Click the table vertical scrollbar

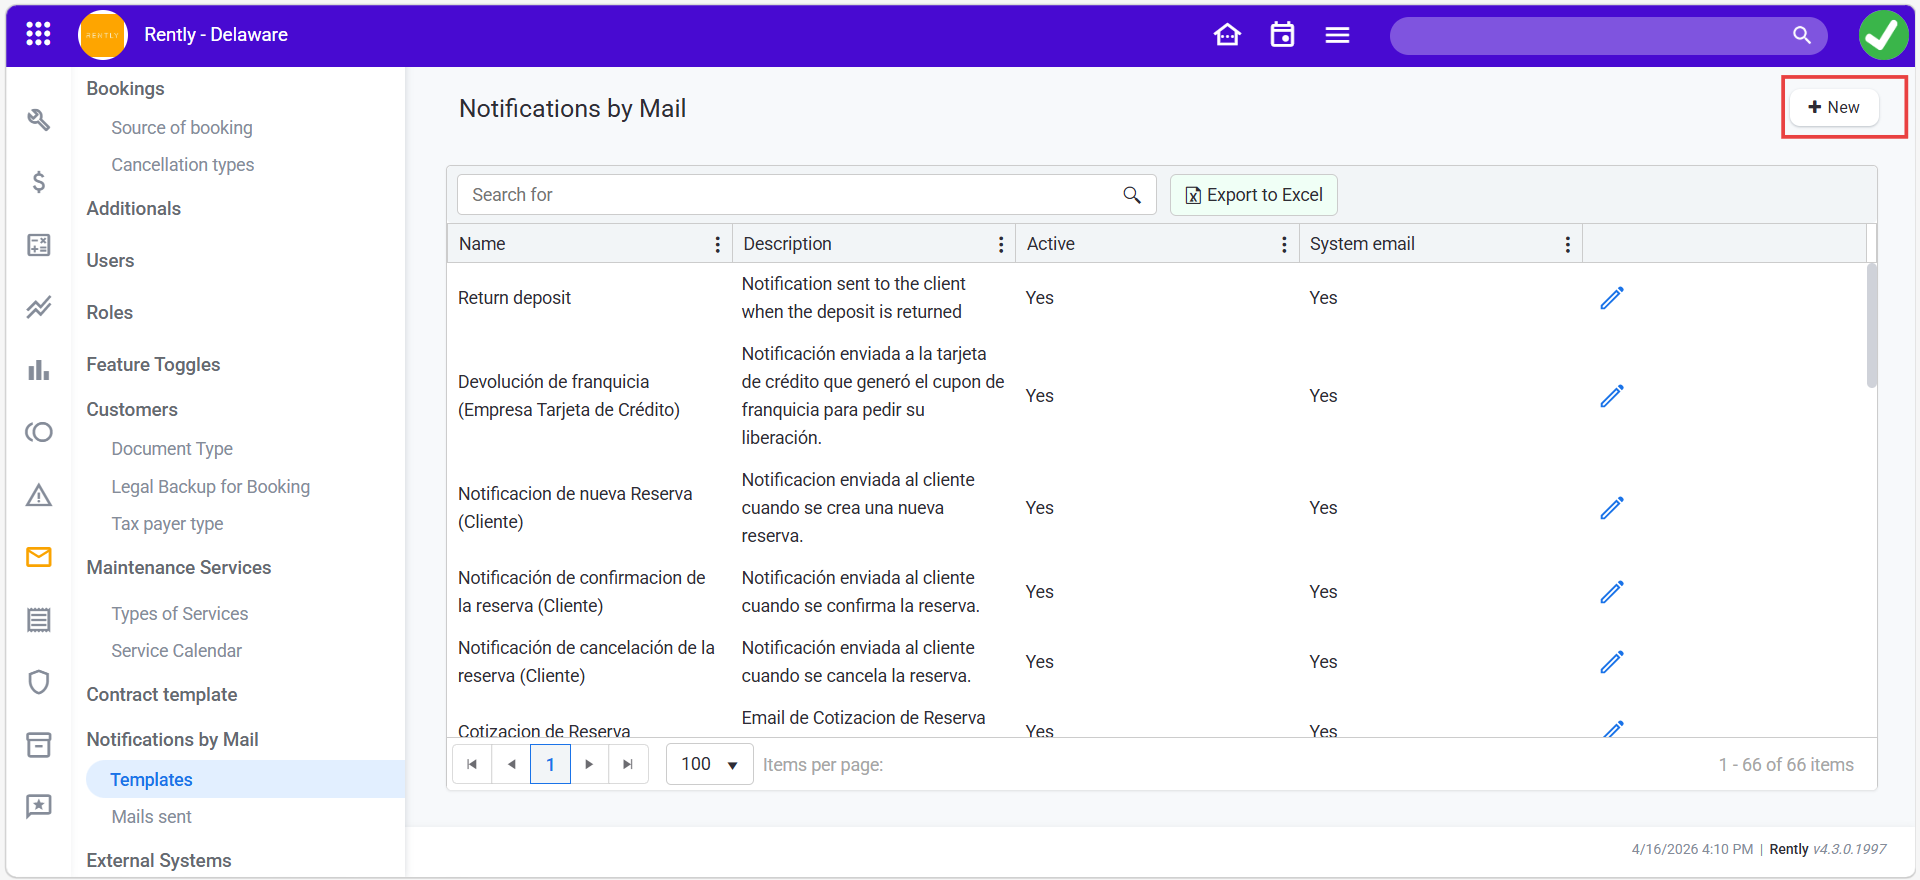tap(1871, 326)
